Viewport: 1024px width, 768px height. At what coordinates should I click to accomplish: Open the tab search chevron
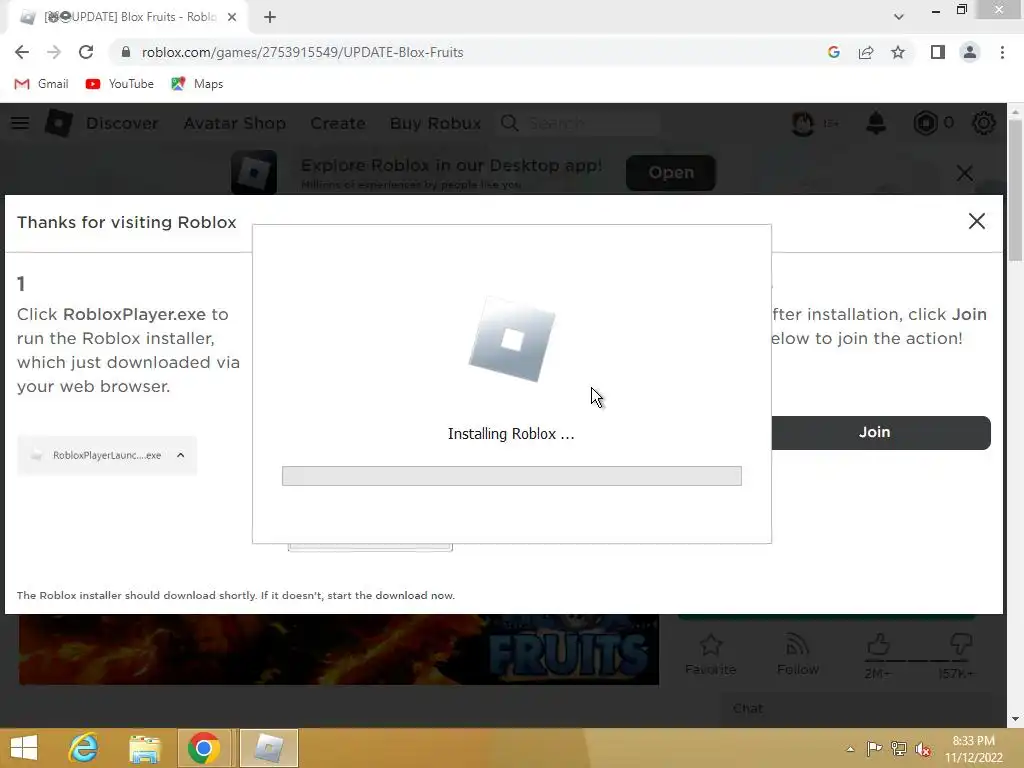[899, 17]
